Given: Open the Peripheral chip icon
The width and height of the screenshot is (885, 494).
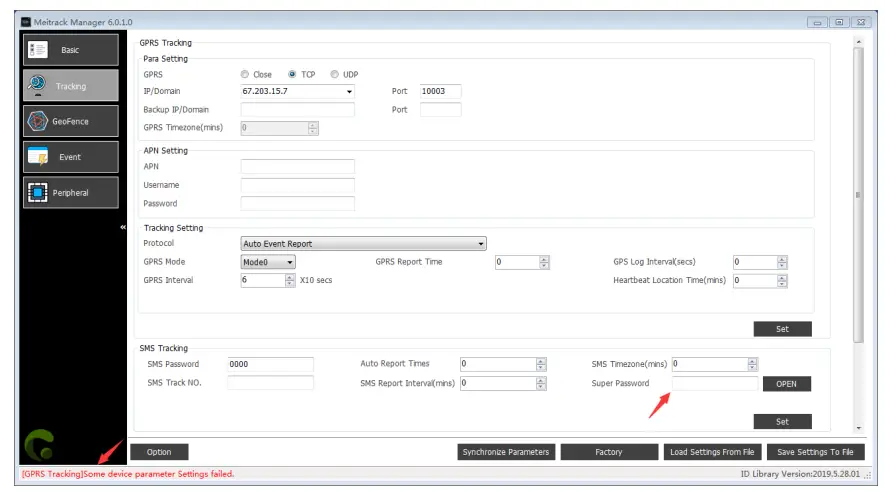Looking at the screenshot, I should [37, 193].
